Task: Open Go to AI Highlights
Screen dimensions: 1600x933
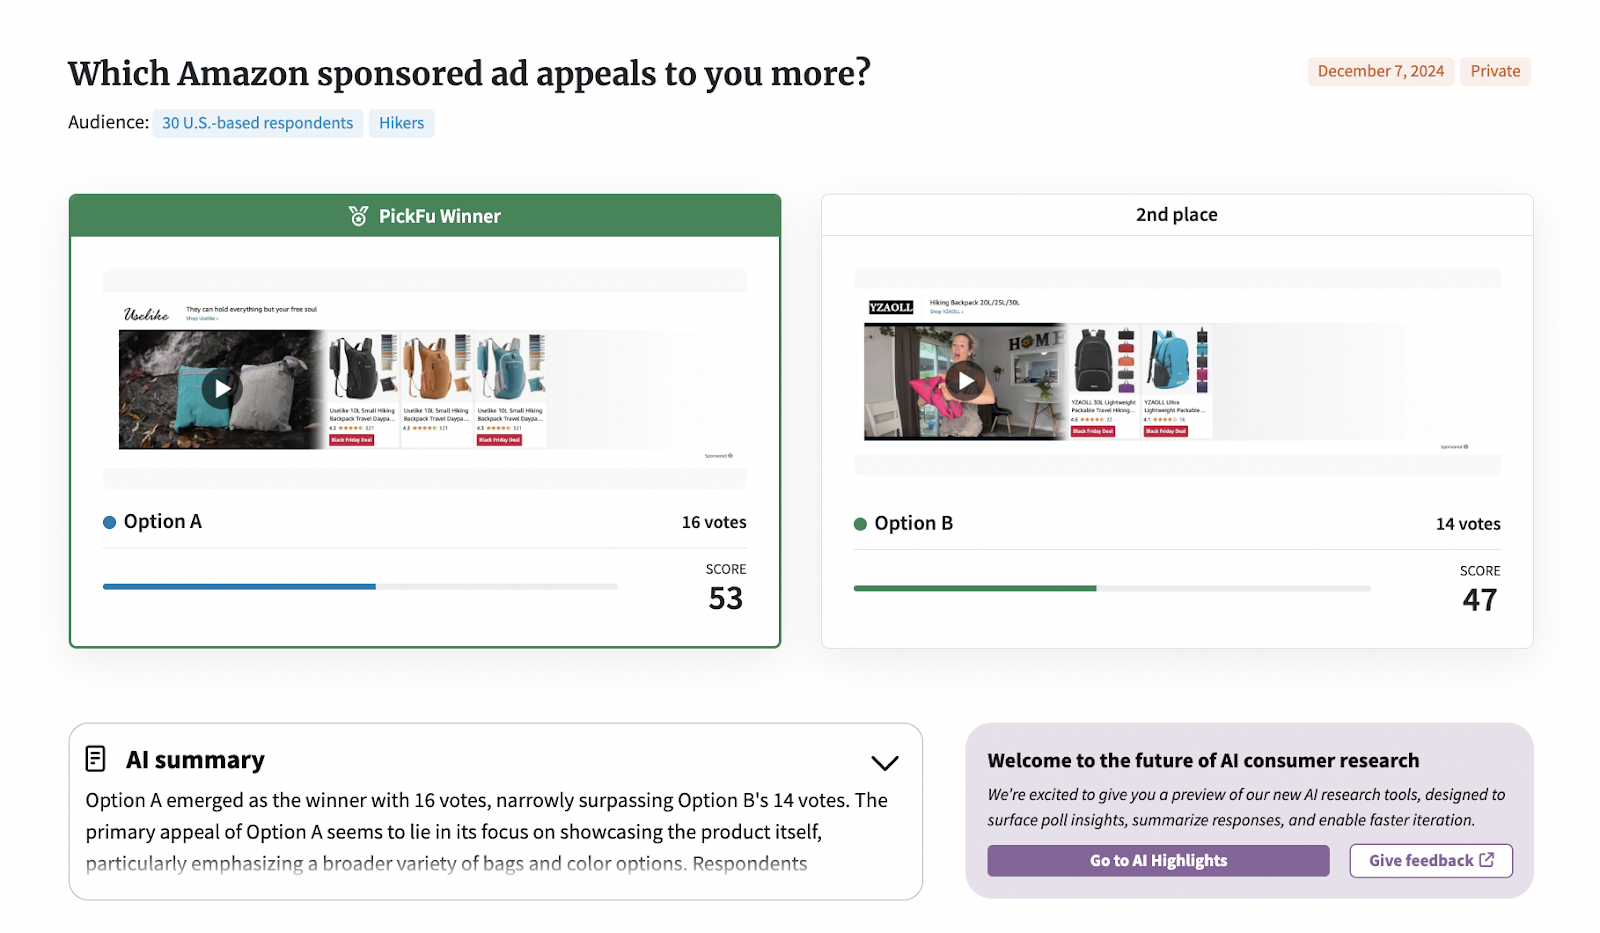Action: pyautogui.click(x=1157, y=860)
